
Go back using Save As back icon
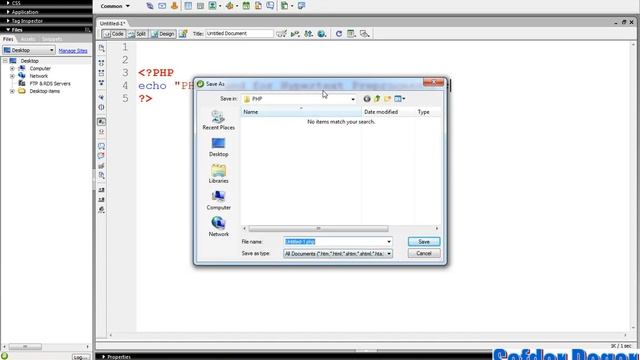[367, 99]
